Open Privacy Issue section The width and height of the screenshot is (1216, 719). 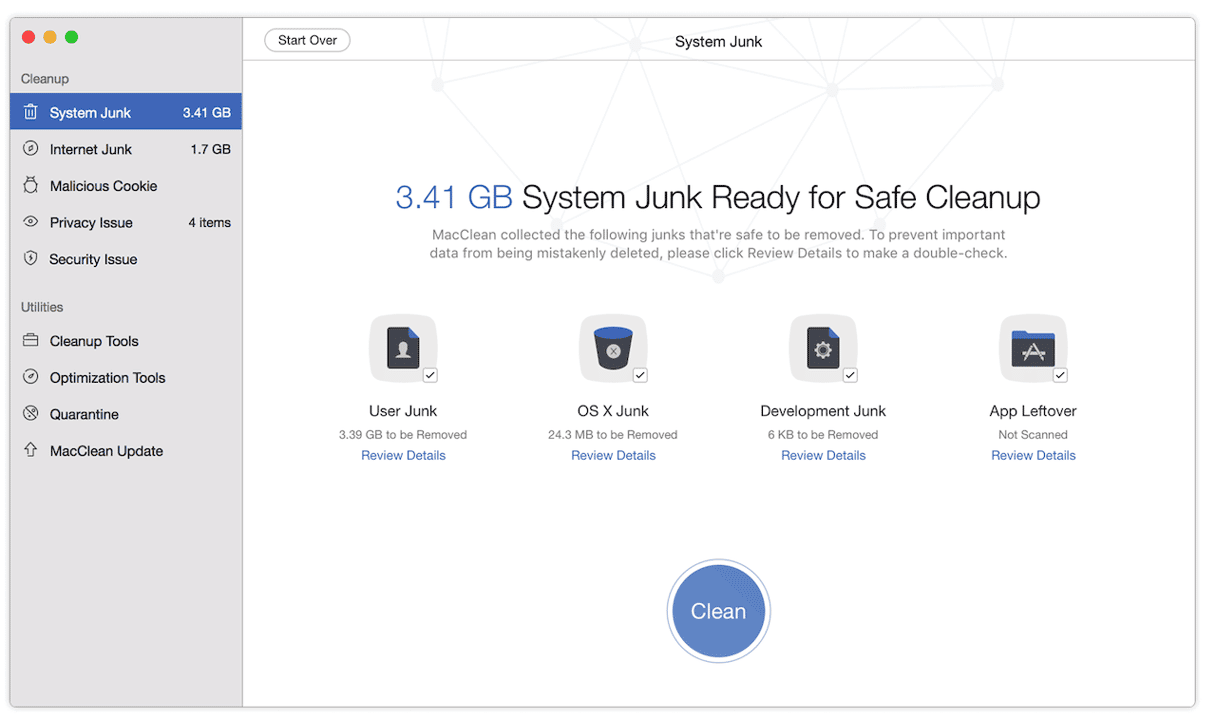point(126,222)
